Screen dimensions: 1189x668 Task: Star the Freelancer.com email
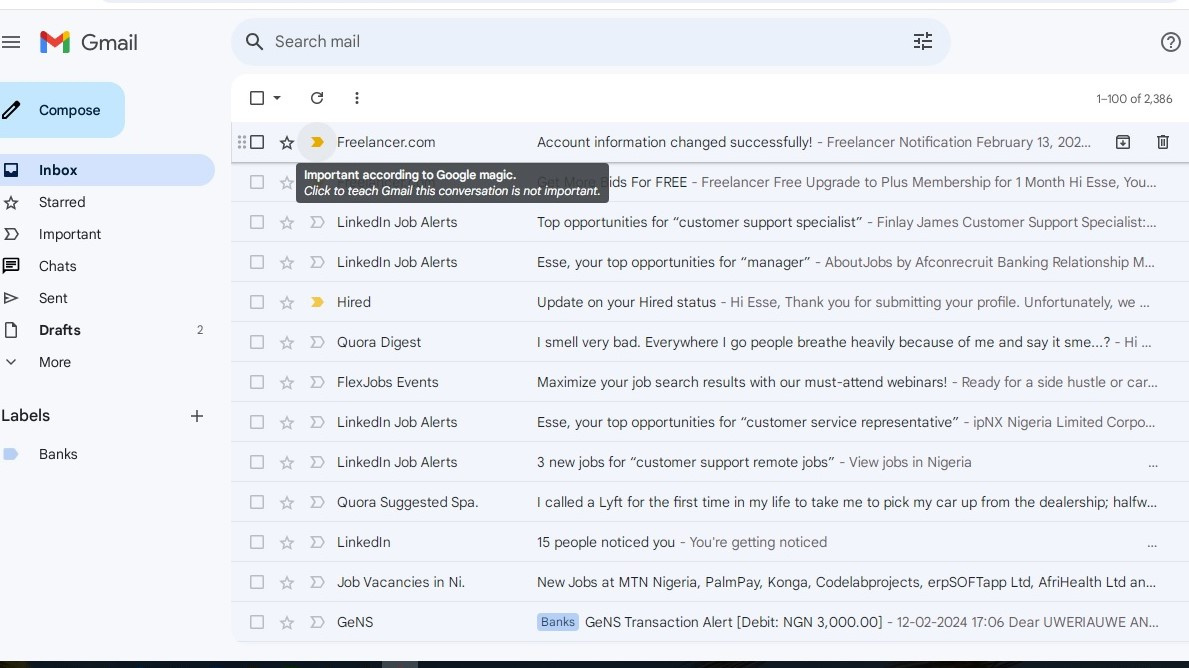(x=287, y=143)
